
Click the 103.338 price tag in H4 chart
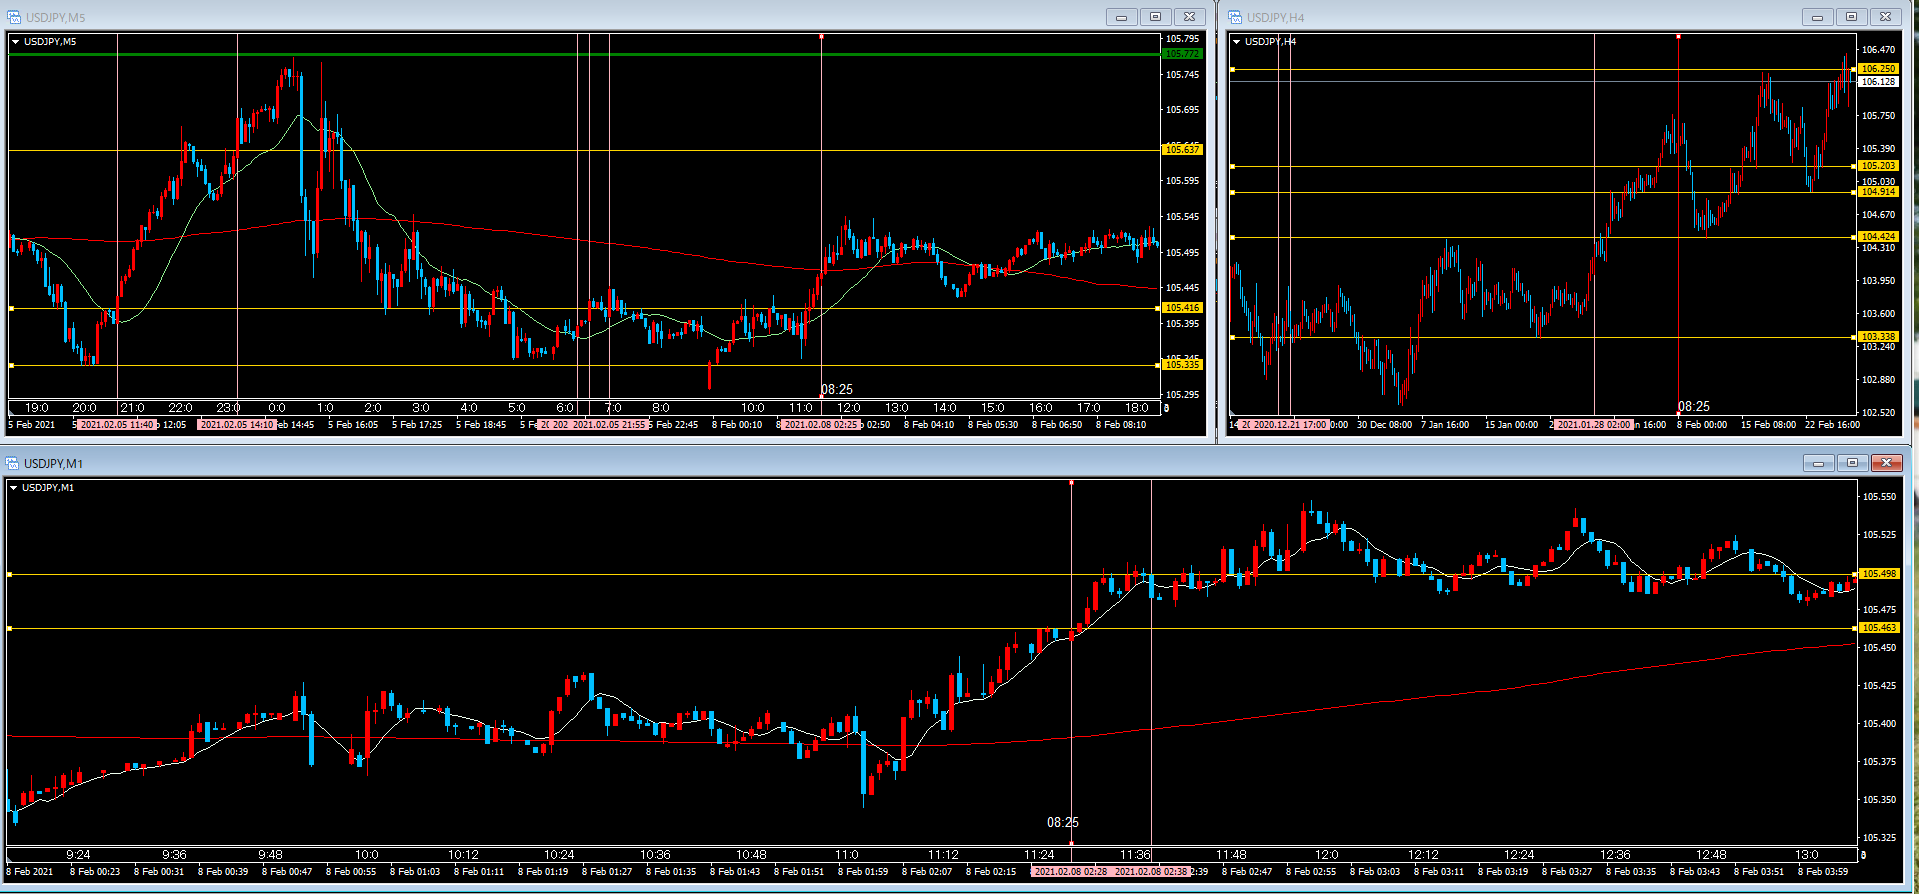point(1878,337)
